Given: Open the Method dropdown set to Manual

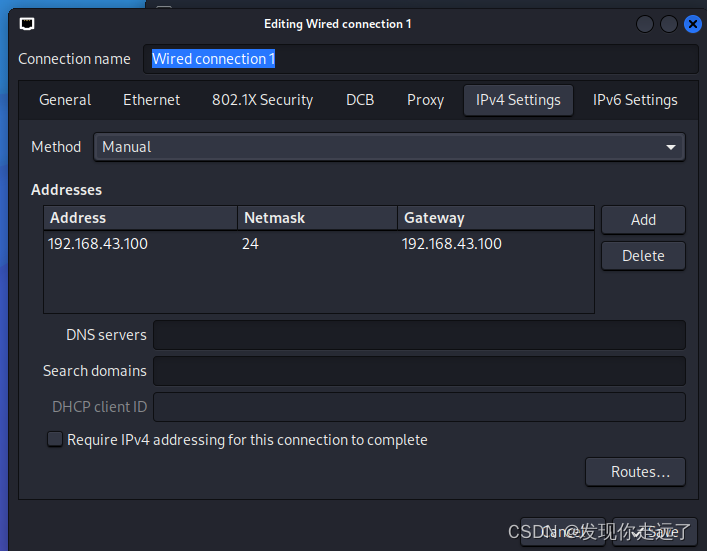Looking at the screenshot, I should [x=389, y=147].
